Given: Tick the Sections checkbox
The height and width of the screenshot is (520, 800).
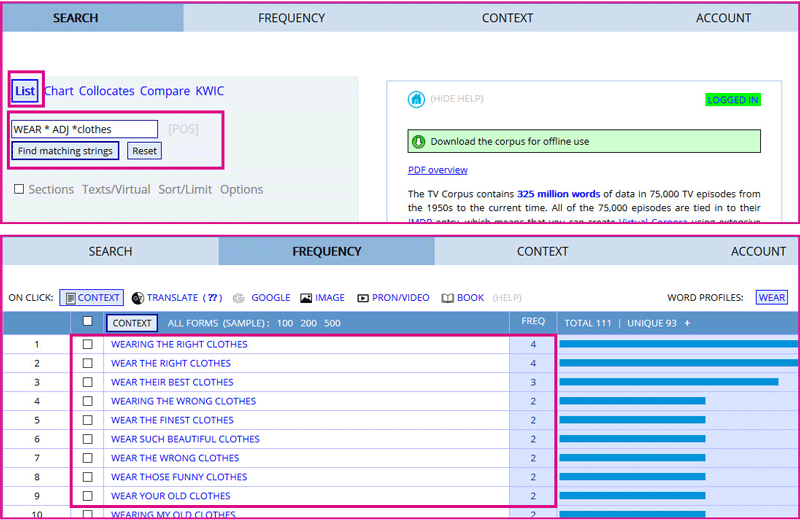Looking at the screenshot, I should 19,190.
